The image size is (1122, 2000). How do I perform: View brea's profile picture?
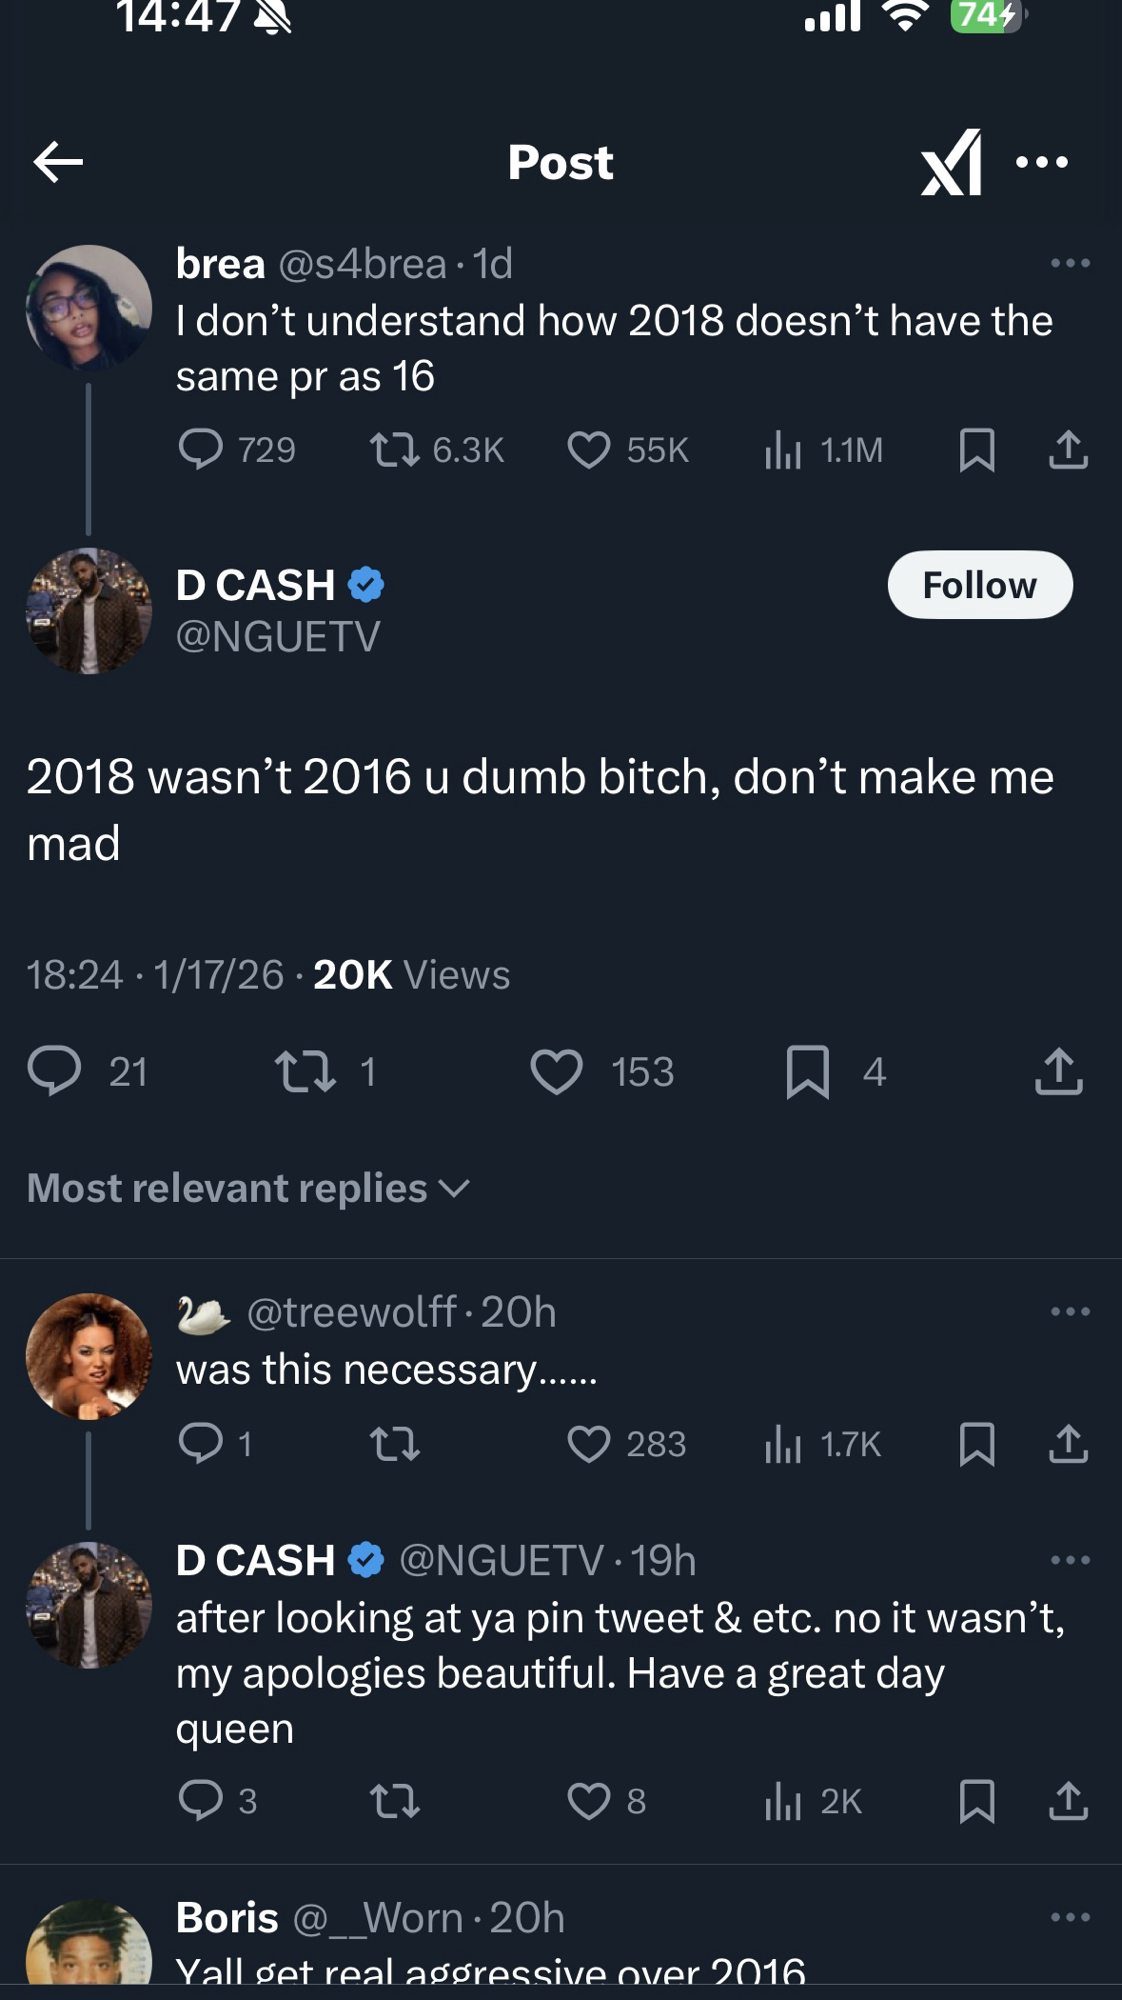(x=89, y=308)
